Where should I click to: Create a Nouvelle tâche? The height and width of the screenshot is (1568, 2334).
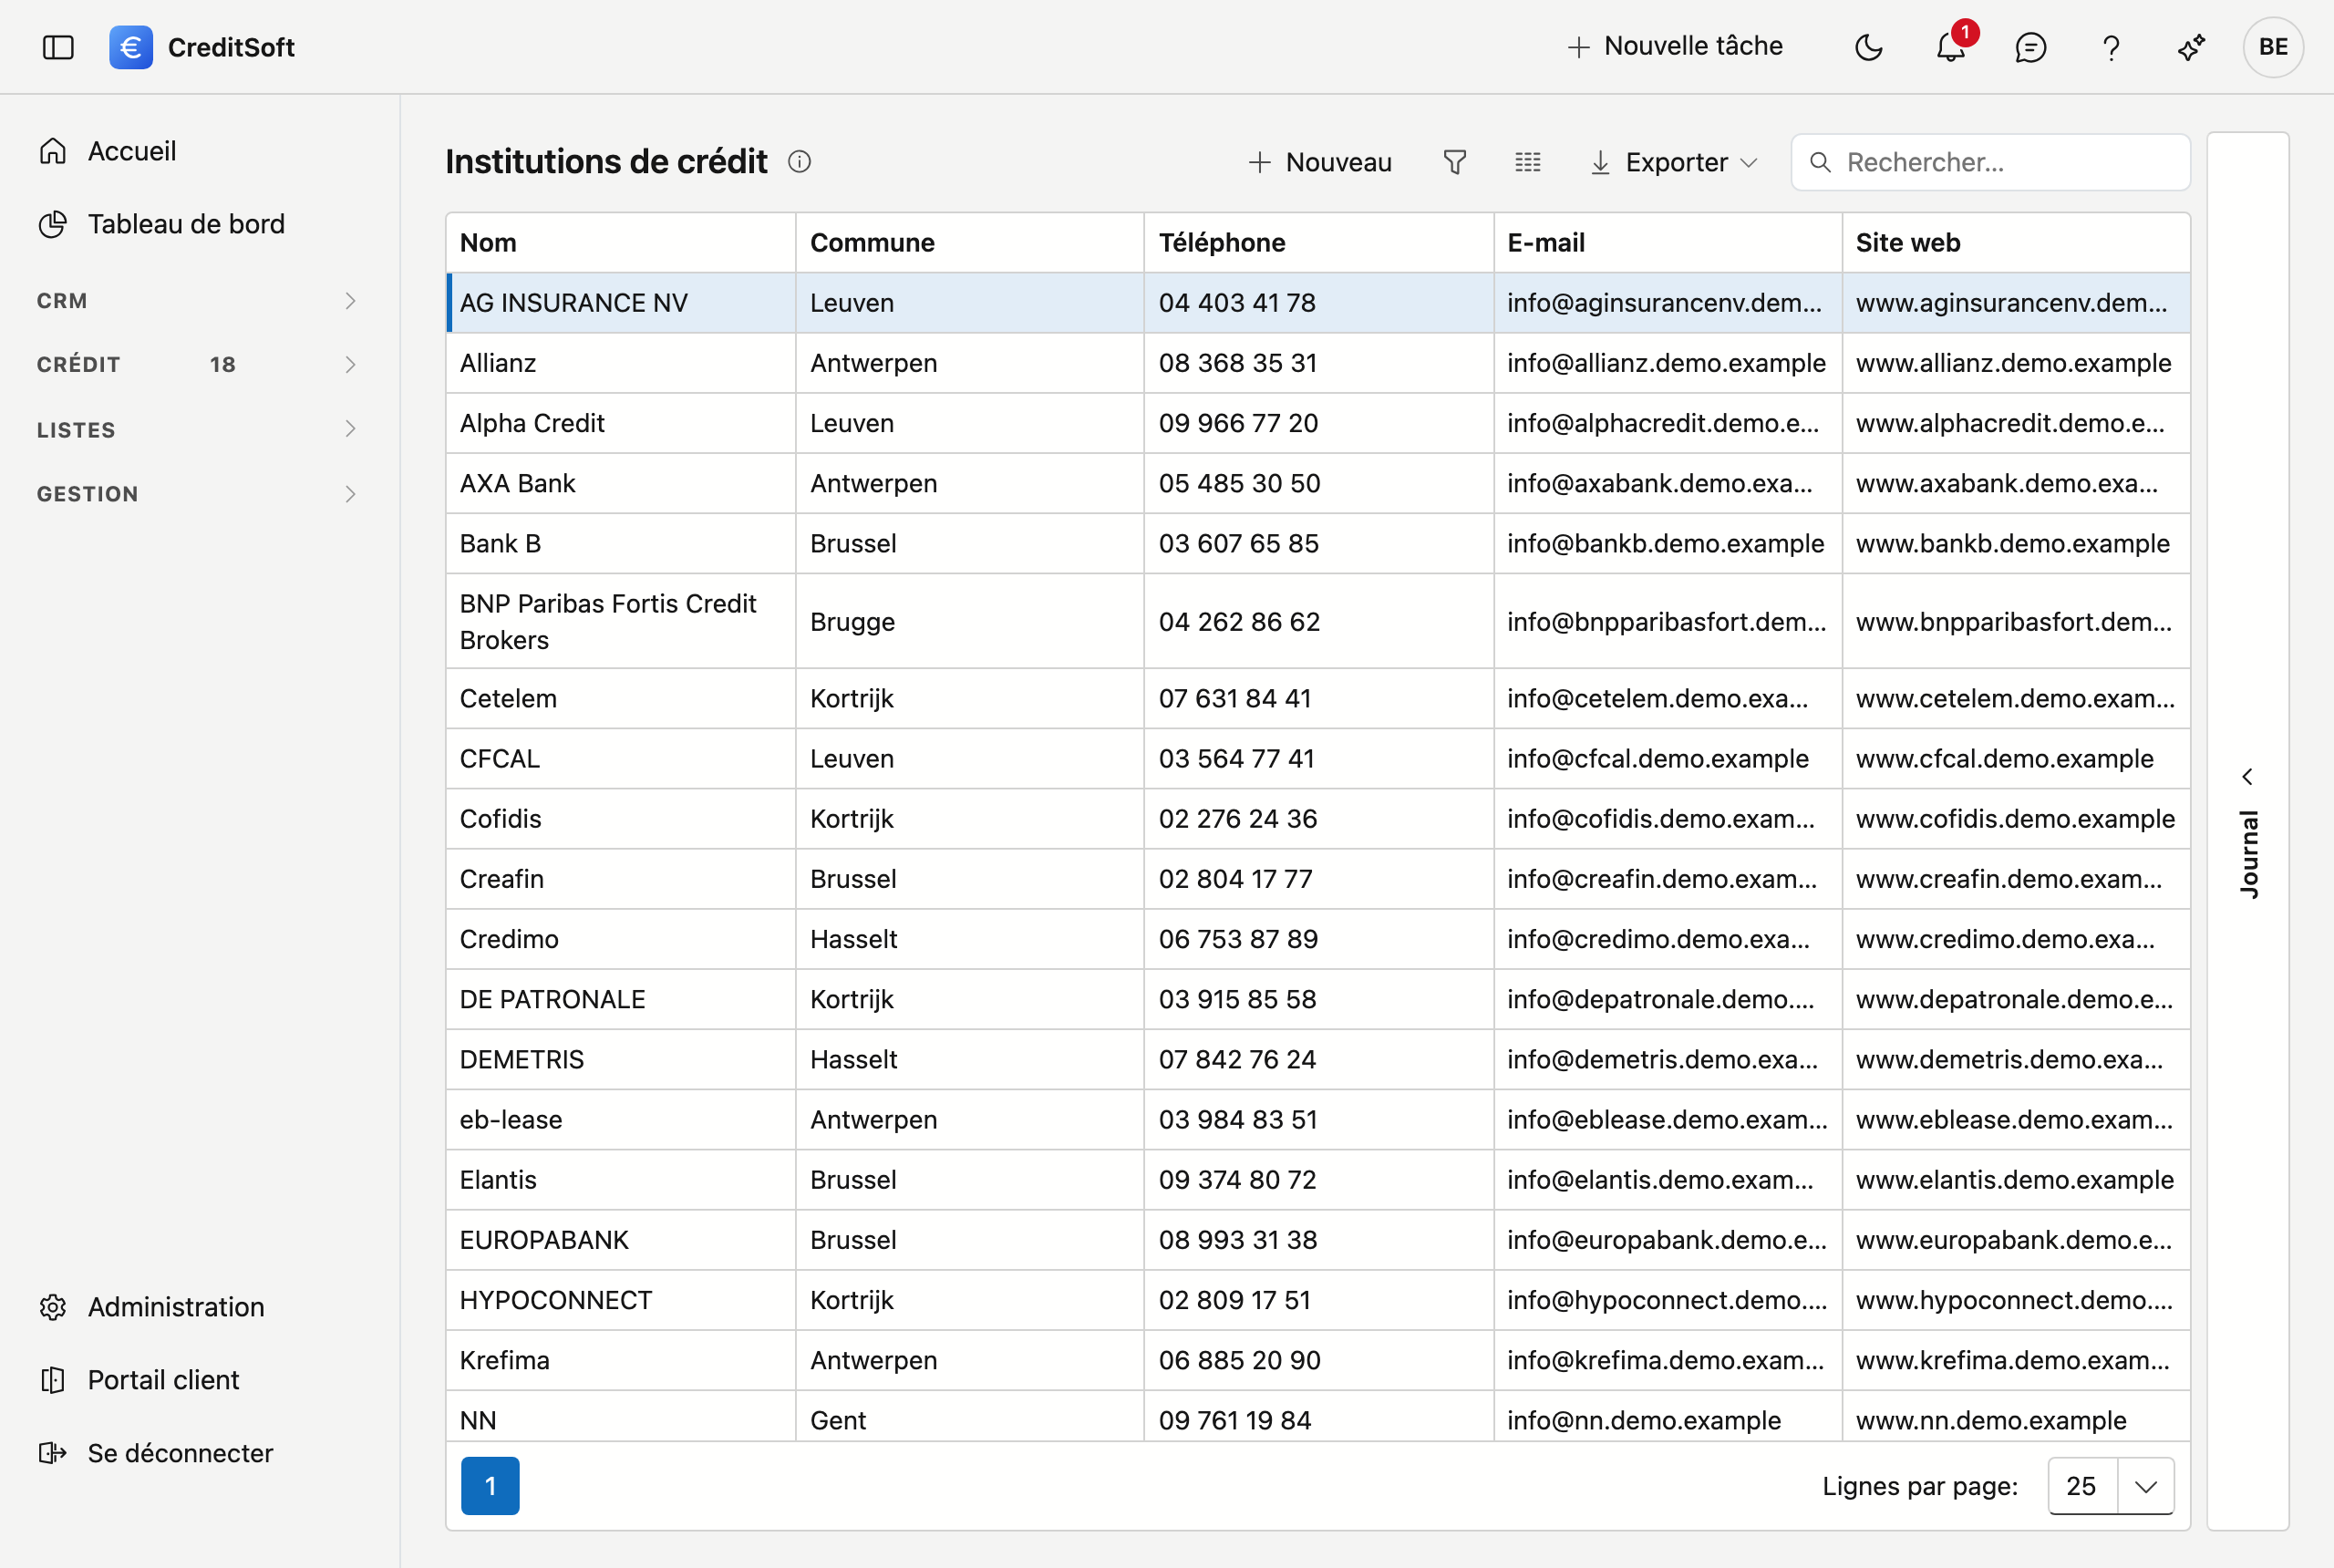tap(1675, 46)
